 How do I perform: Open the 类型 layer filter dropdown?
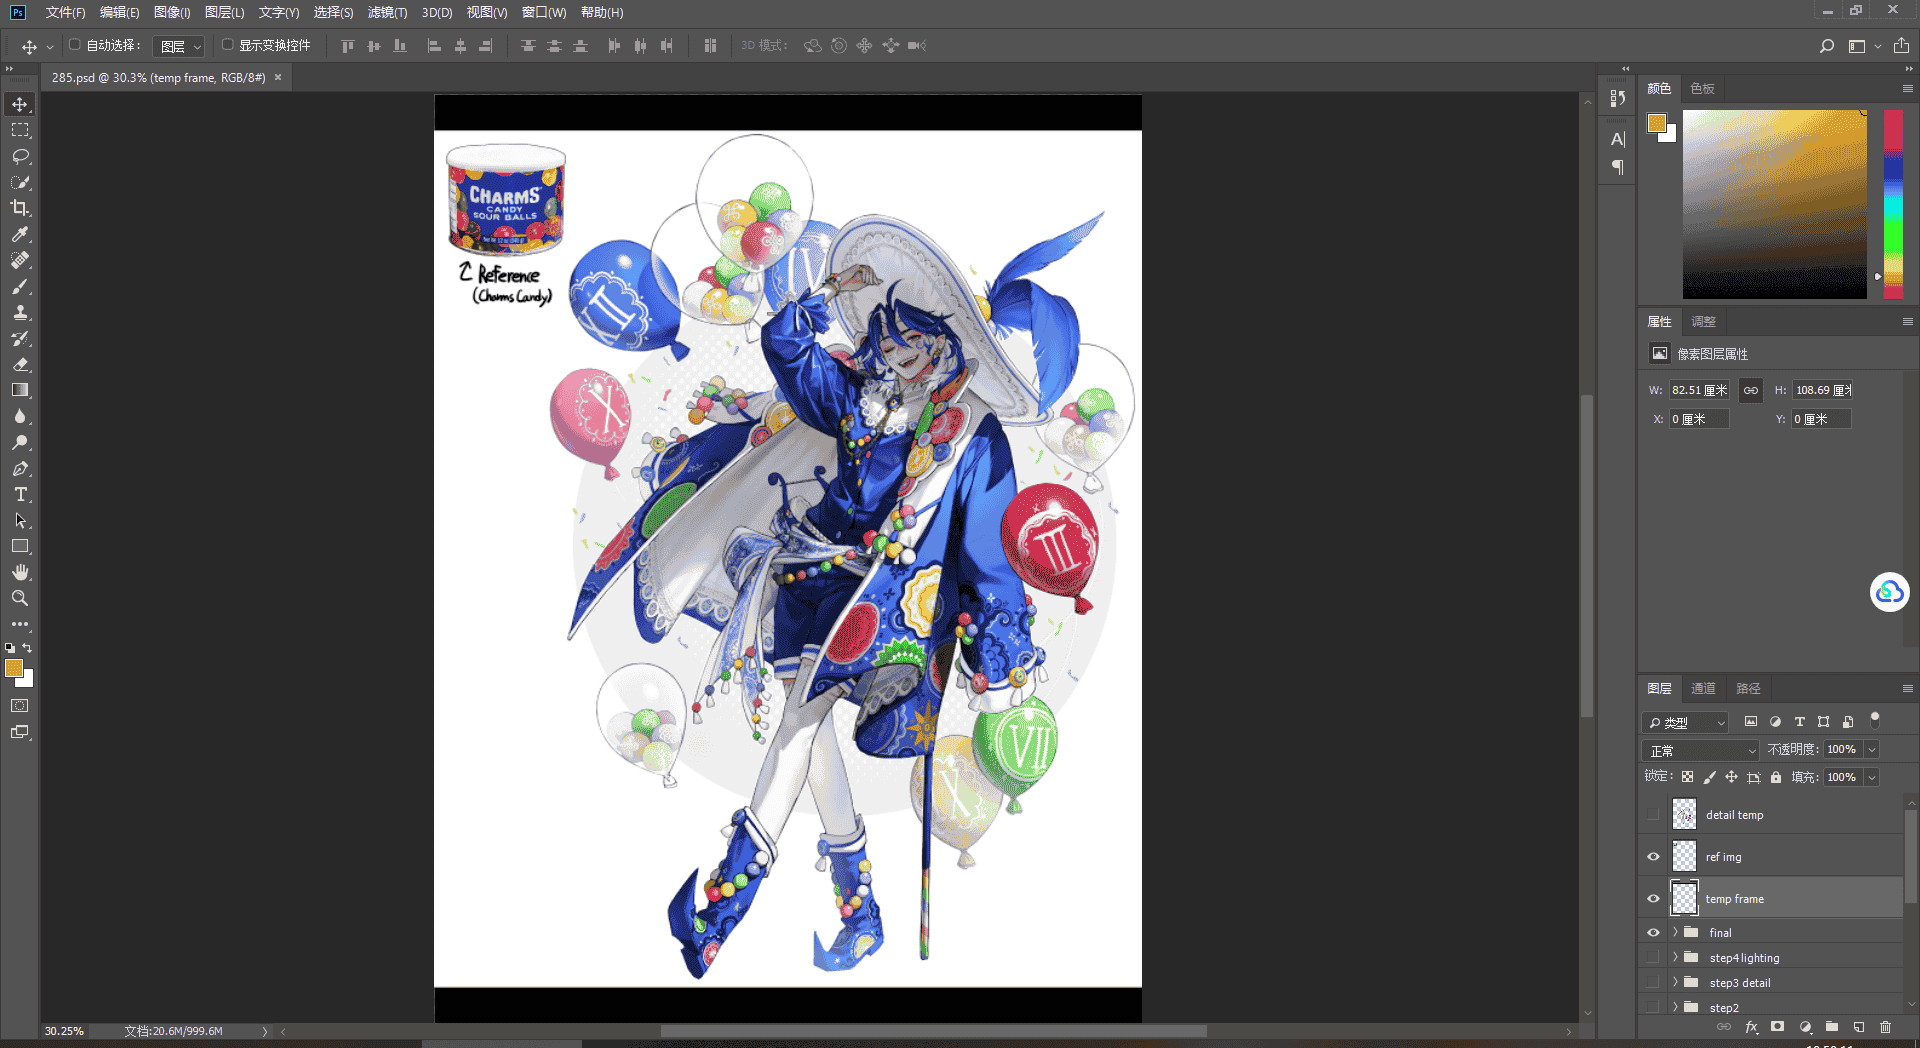point(1686,722)
